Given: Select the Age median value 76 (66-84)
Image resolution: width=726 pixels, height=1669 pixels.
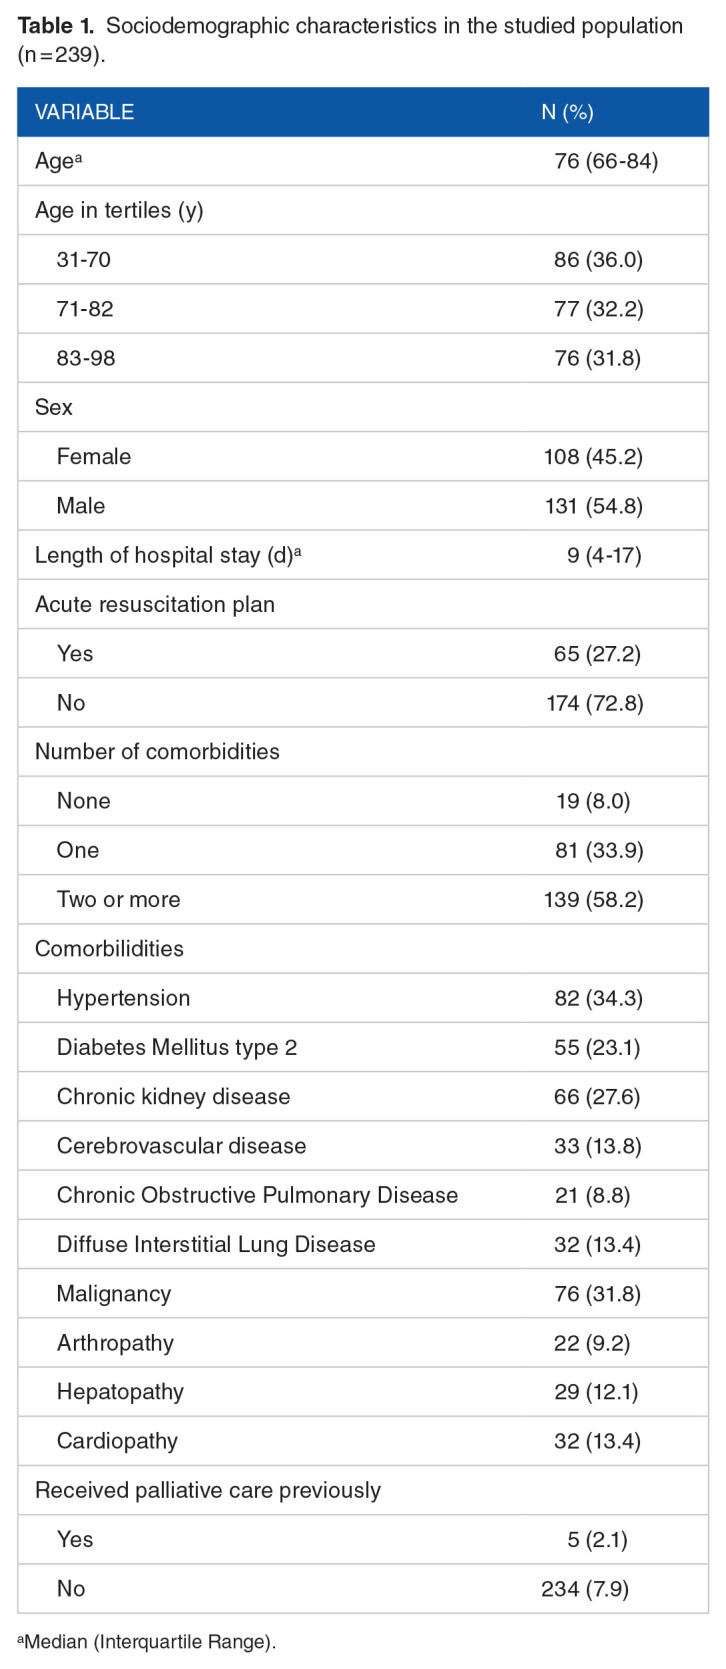Looking at the screenshot, I should (x=606, y=161).
